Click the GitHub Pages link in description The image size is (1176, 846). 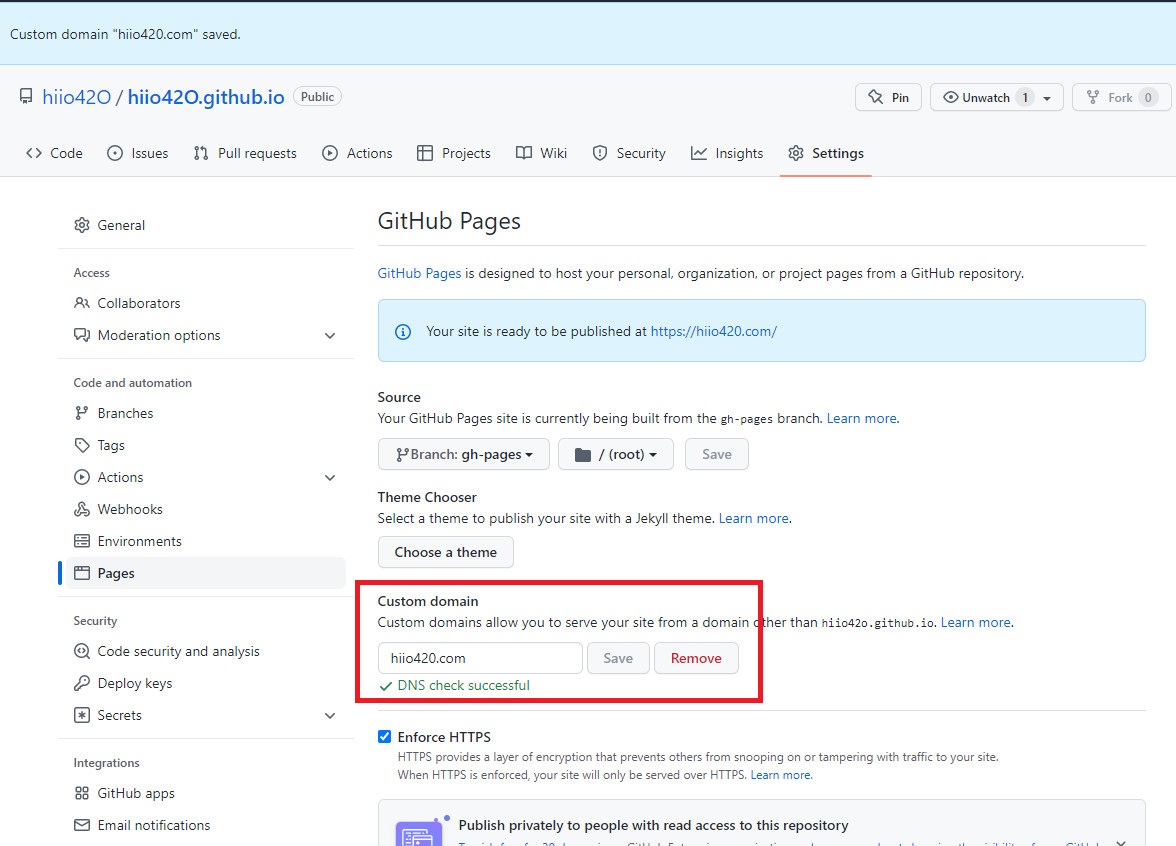(419, 274)
